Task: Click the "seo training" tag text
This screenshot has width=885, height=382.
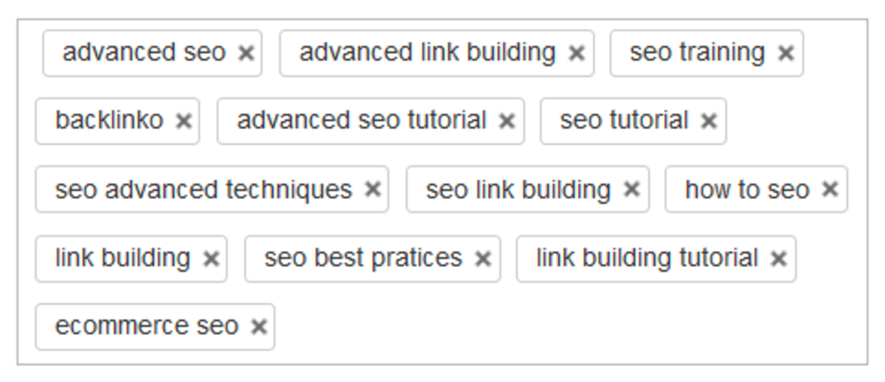Action: click(697, 52)
